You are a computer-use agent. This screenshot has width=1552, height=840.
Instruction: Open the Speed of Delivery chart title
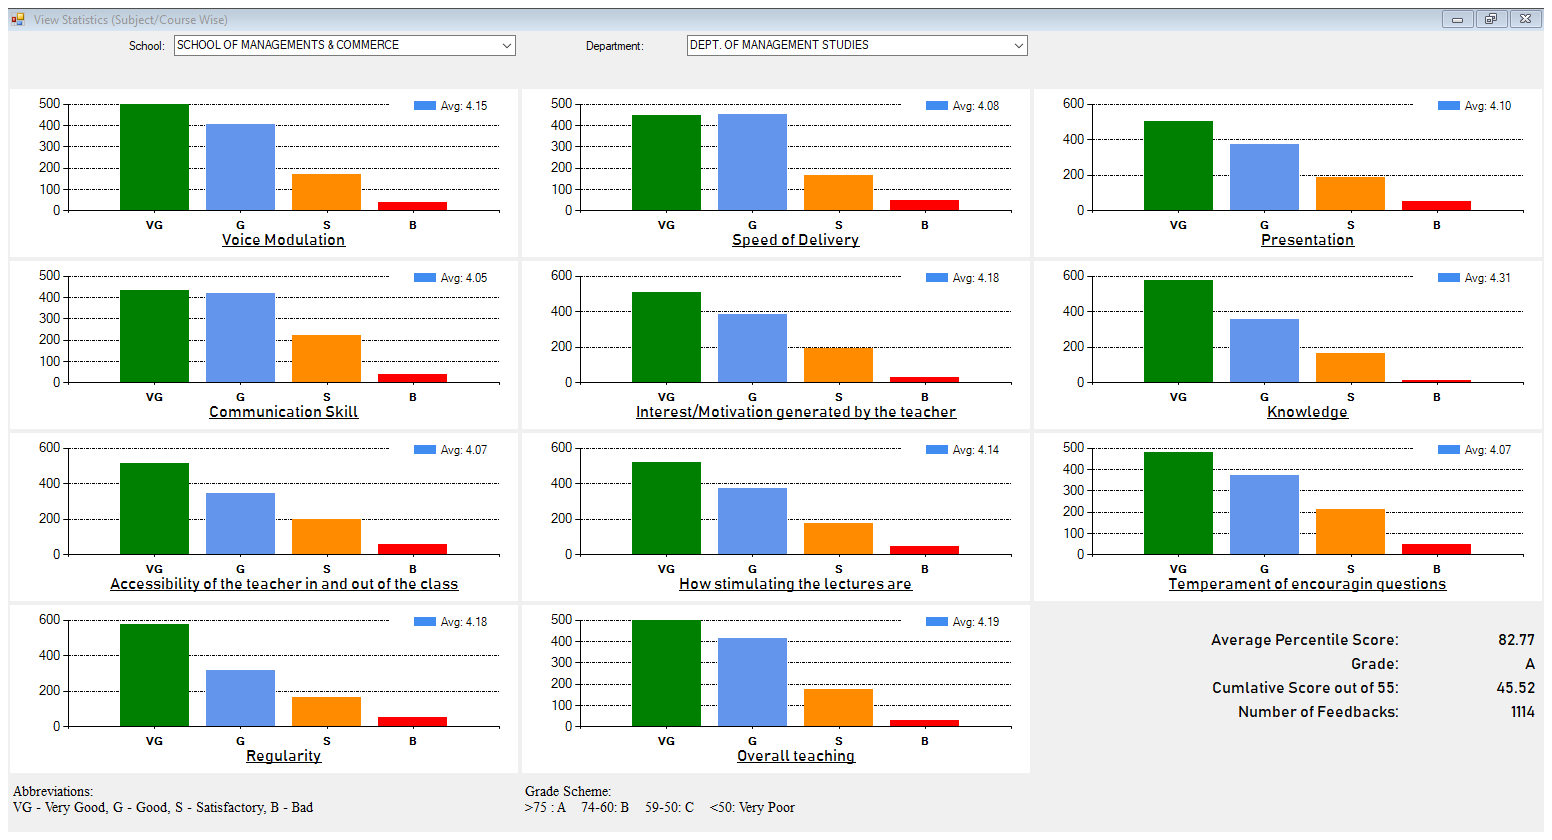pyautogui.click(x=795, y=240)
